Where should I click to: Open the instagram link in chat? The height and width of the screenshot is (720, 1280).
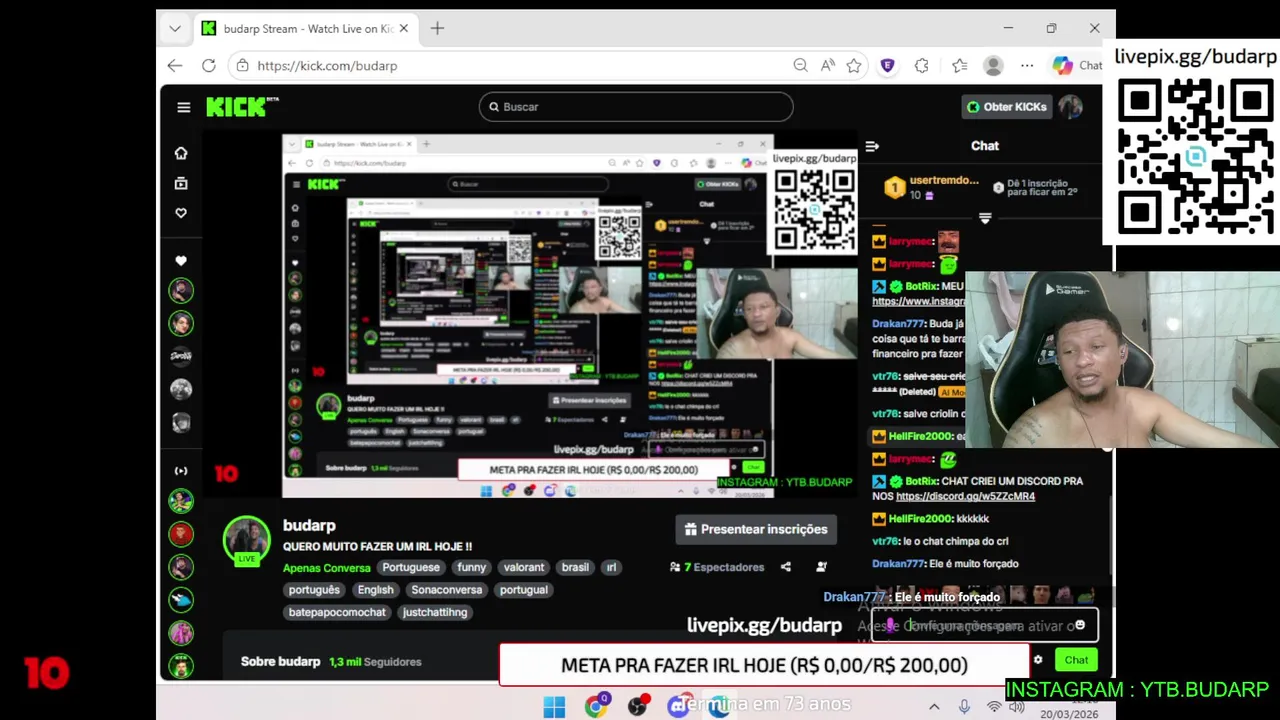tap(918, 301)
